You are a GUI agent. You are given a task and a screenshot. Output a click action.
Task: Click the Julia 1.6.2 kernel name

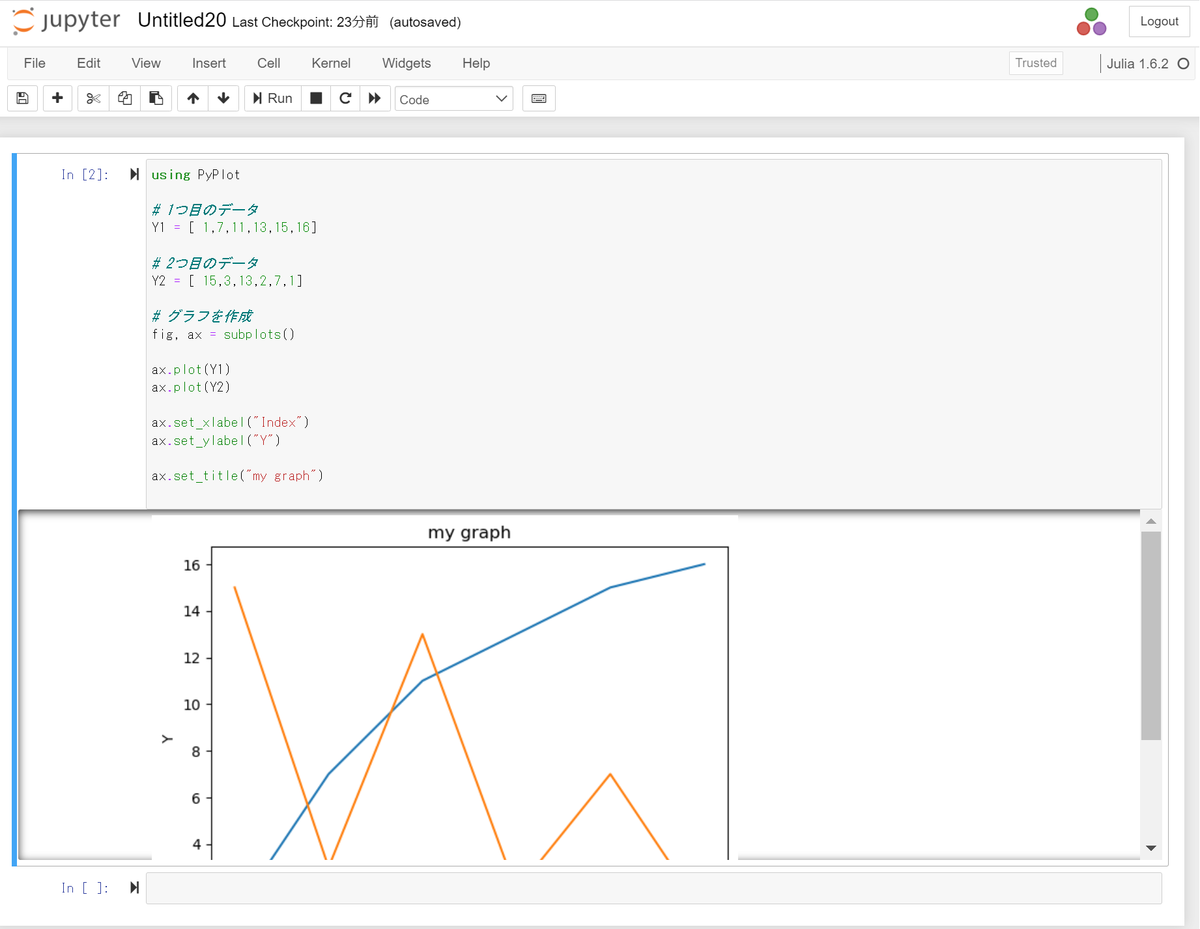[x=1137, y=63]
